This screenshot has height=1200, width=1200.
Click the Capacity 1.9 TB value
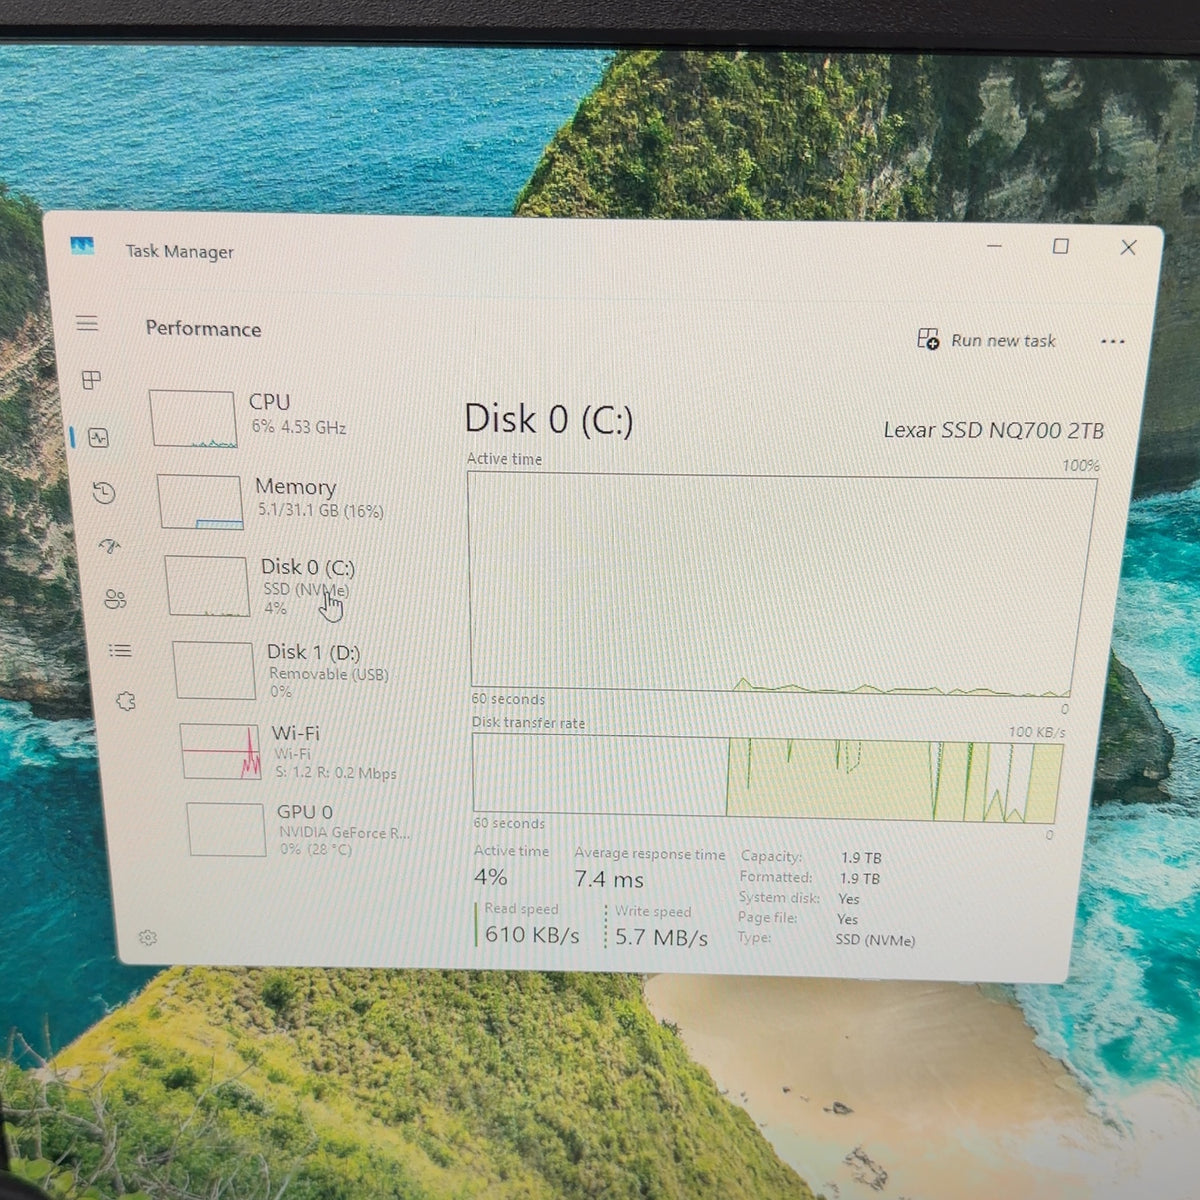(x=861, y=858)
